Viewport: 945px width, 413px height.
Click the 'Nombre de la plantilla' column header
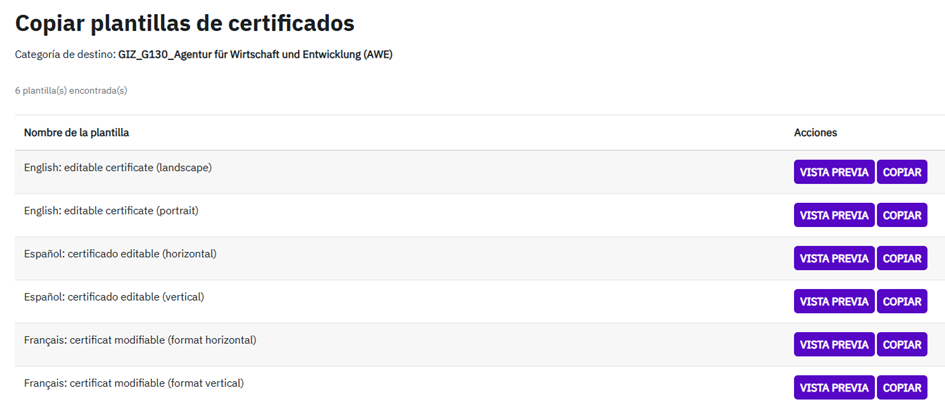76,132
